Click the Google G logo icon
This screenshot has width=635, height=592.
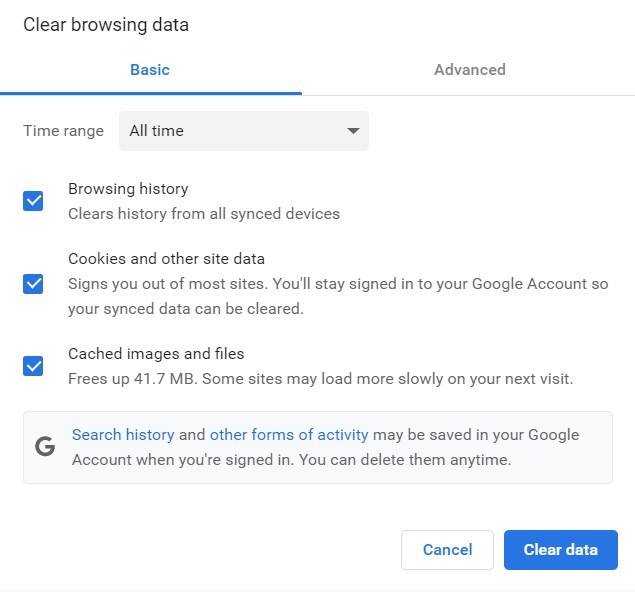click(45, 447)
